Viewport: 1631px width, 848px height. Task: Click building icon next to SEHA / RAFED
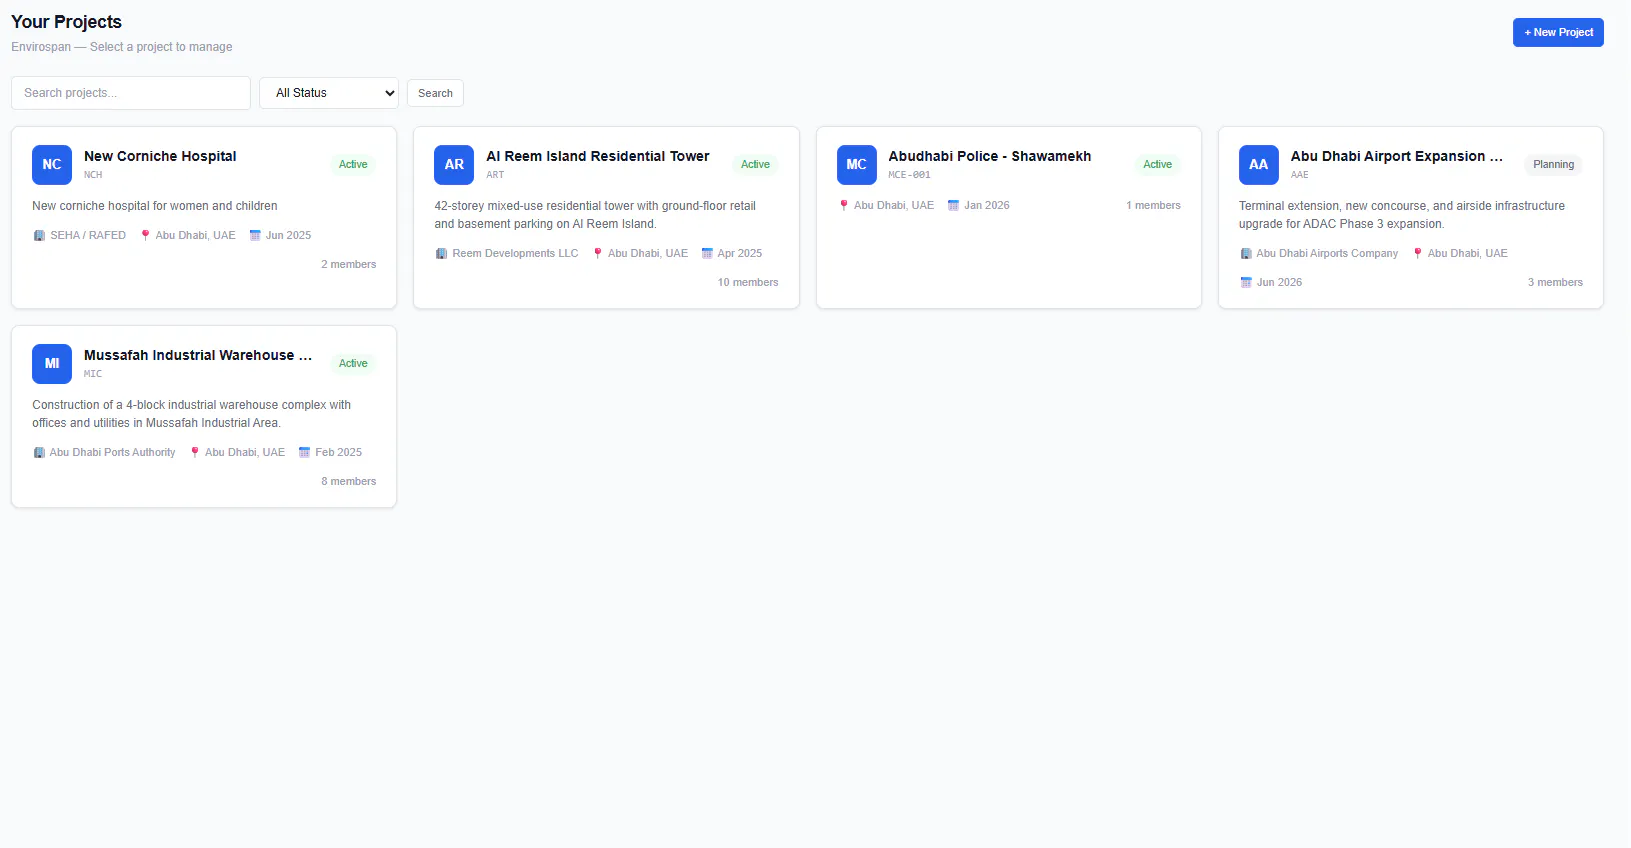[x=39, y=236]
